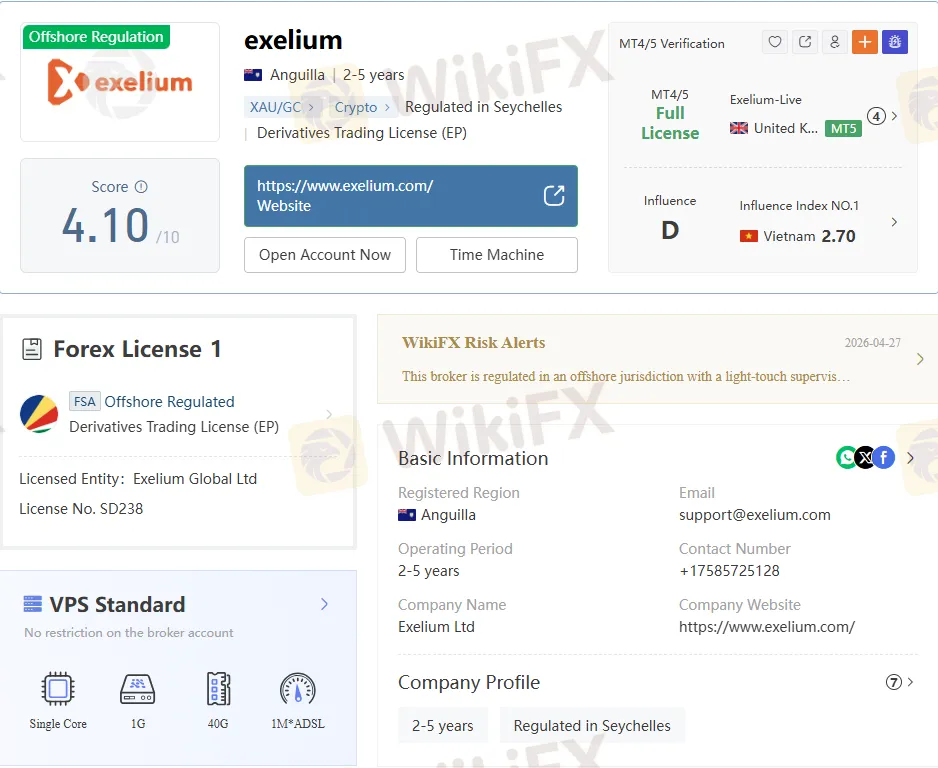
Task: Click Open Account Now button
Action: tap(325, 255)
